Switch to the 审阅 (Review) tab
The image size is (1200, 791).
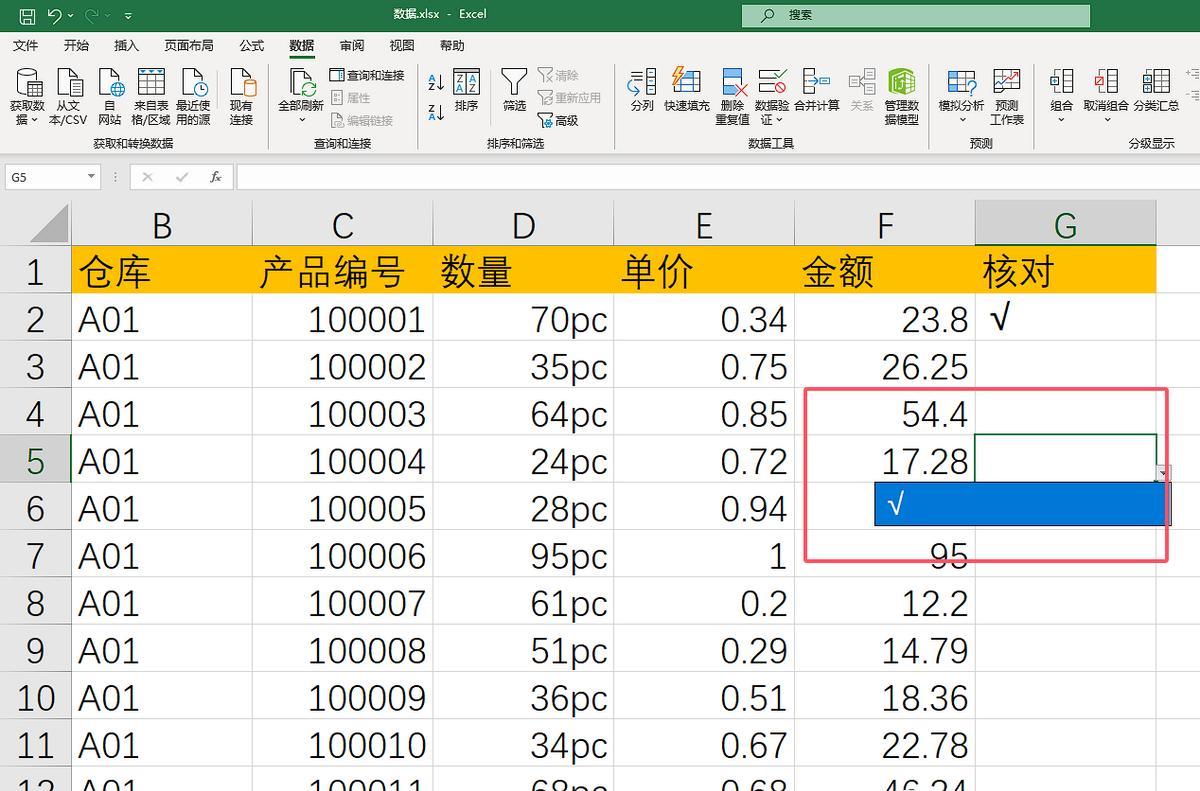point(352,45)
